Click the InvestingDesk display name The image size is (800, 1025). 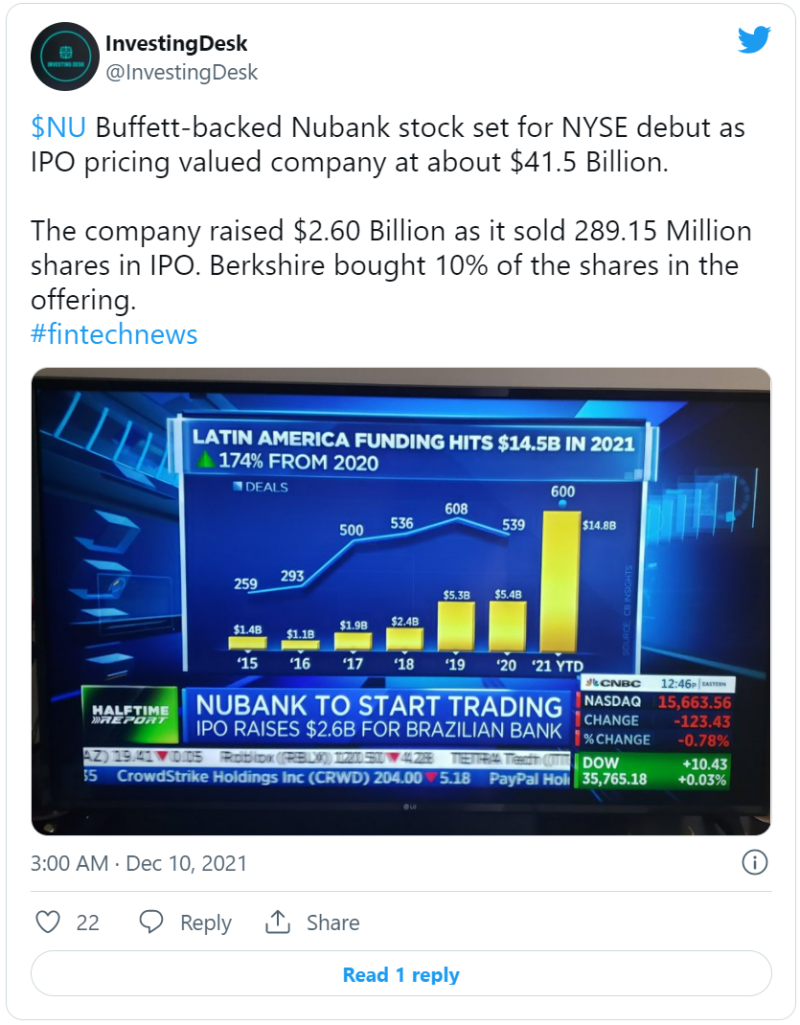(x=176, y=44)
